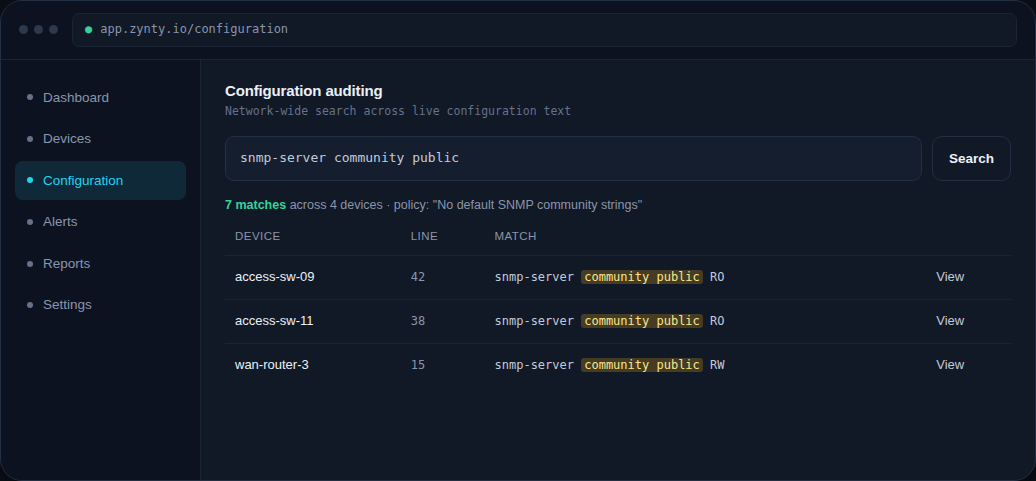
Task: Go to Devices in the sidebar
Action: 100,139
